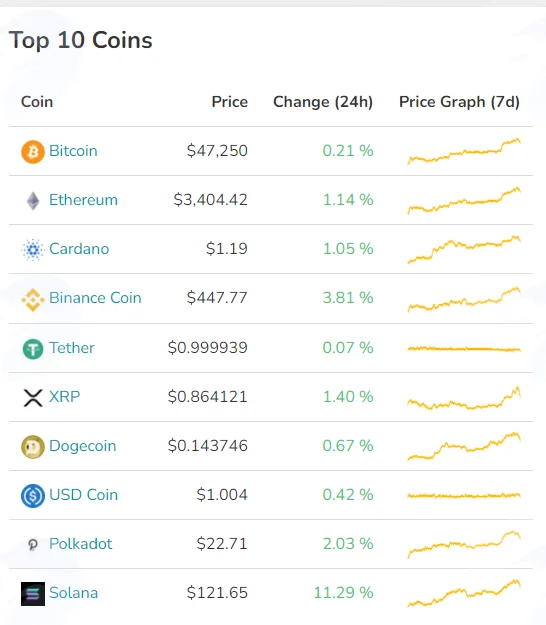The height and width of the screenshot is (625, 546).
Task: Click the Polkadot logo icon
Action: pos(33,544)
